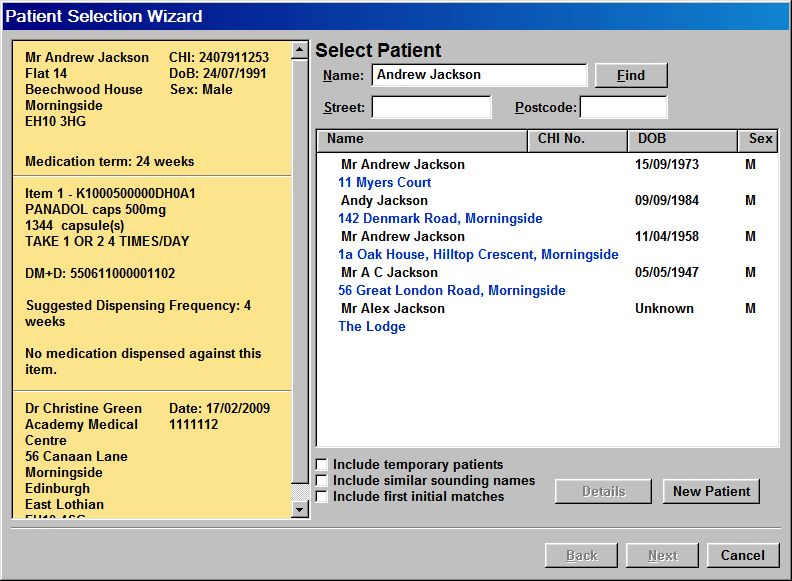Click the Find button
Screen dimensions: 792x581
click(x=630, y=75)
